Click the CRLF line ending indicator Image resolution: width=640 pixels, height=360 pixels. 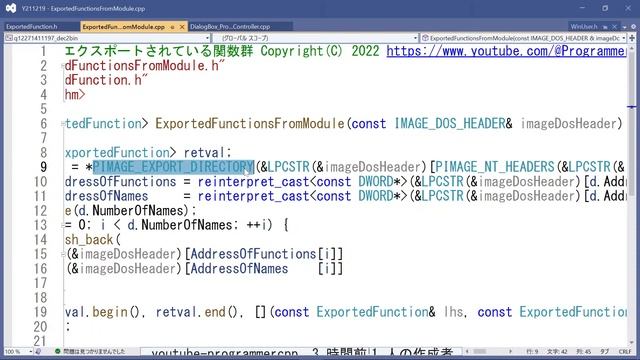[625, 351]
